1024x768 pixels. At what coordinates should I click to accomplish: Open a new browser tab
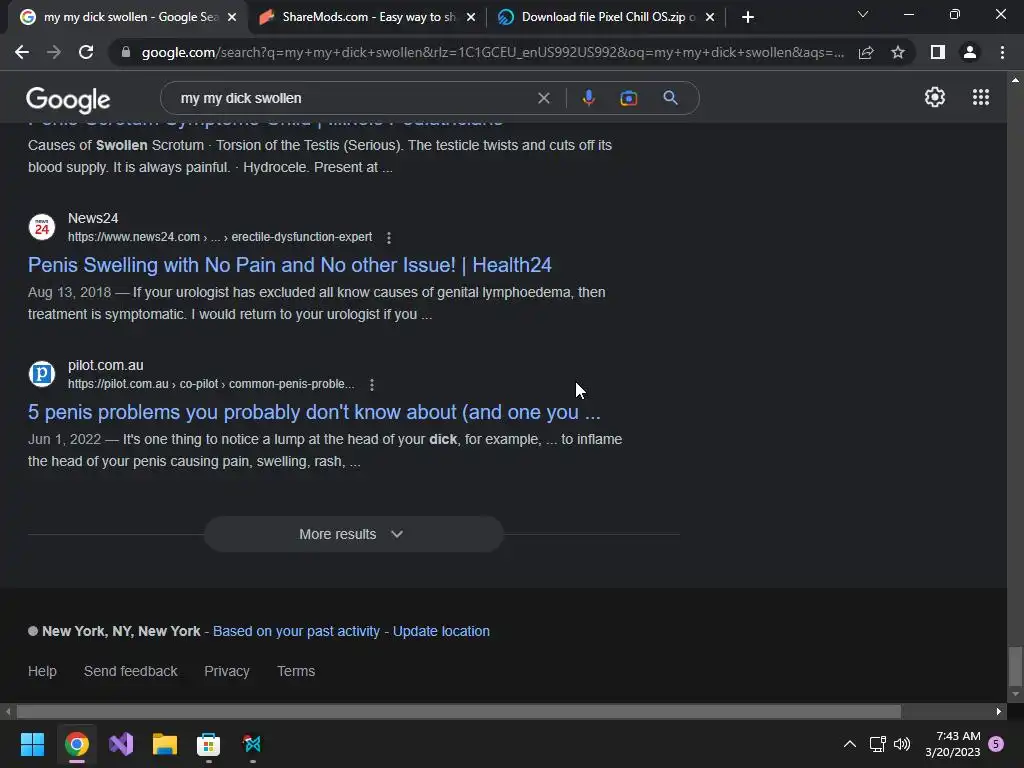748,17
